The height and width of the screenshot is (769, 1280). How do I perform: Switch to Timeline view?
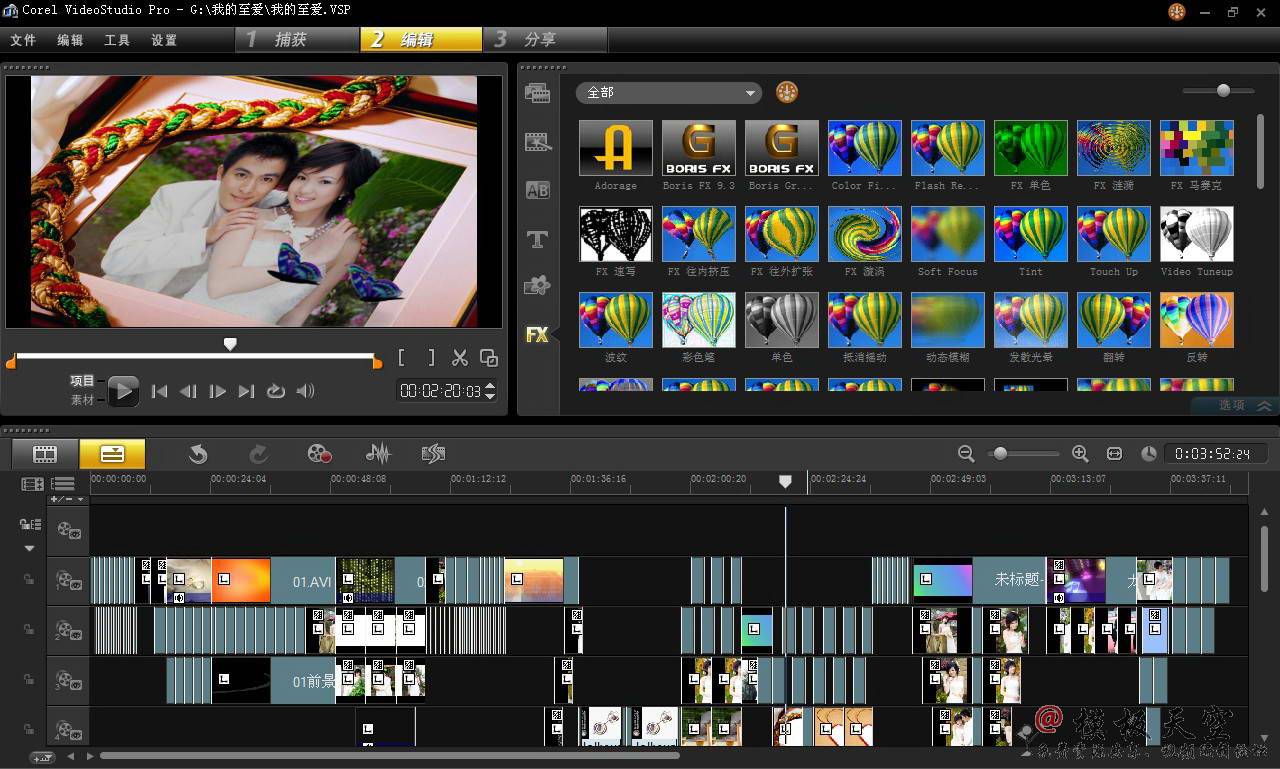[x=112, y=454]
